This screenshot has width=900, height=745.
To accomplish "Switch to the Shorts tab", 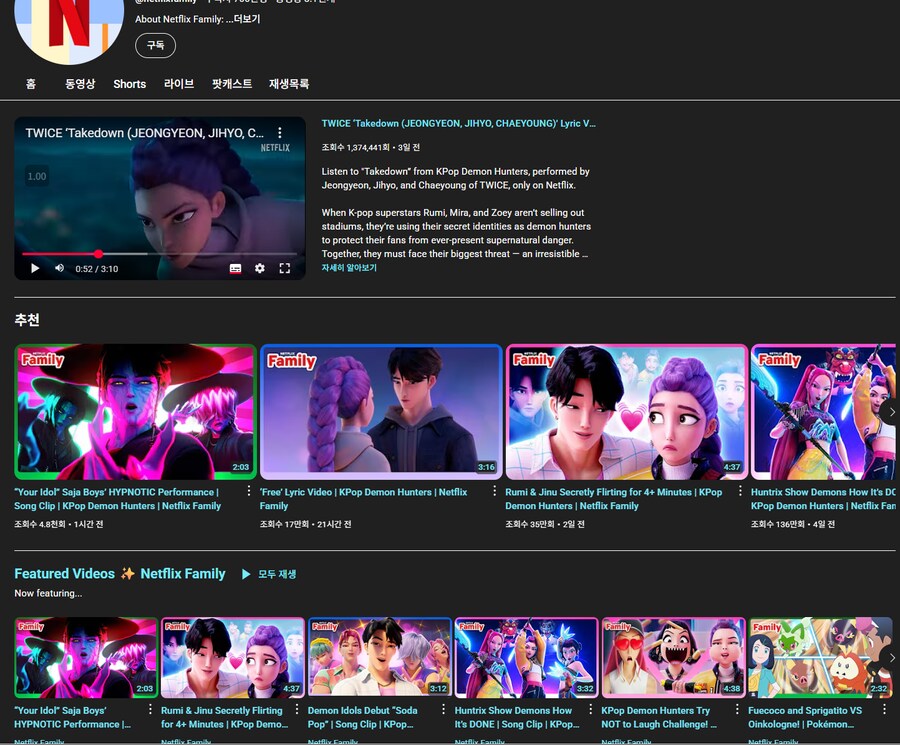I will pos(130,84).
